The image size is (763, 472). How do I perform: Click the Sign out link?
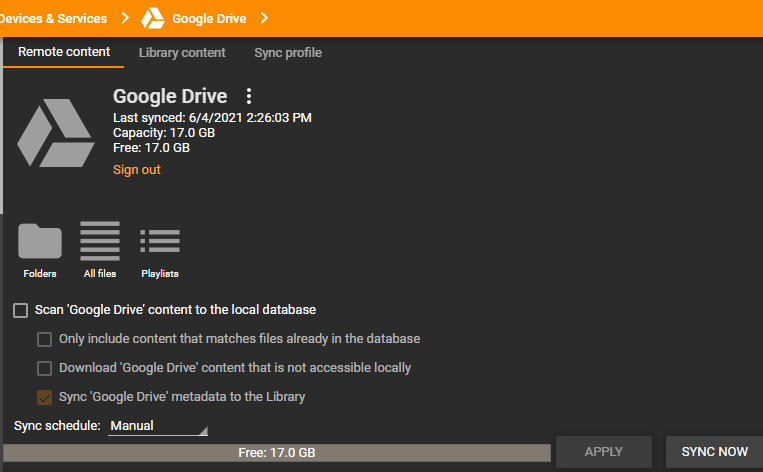137,170
